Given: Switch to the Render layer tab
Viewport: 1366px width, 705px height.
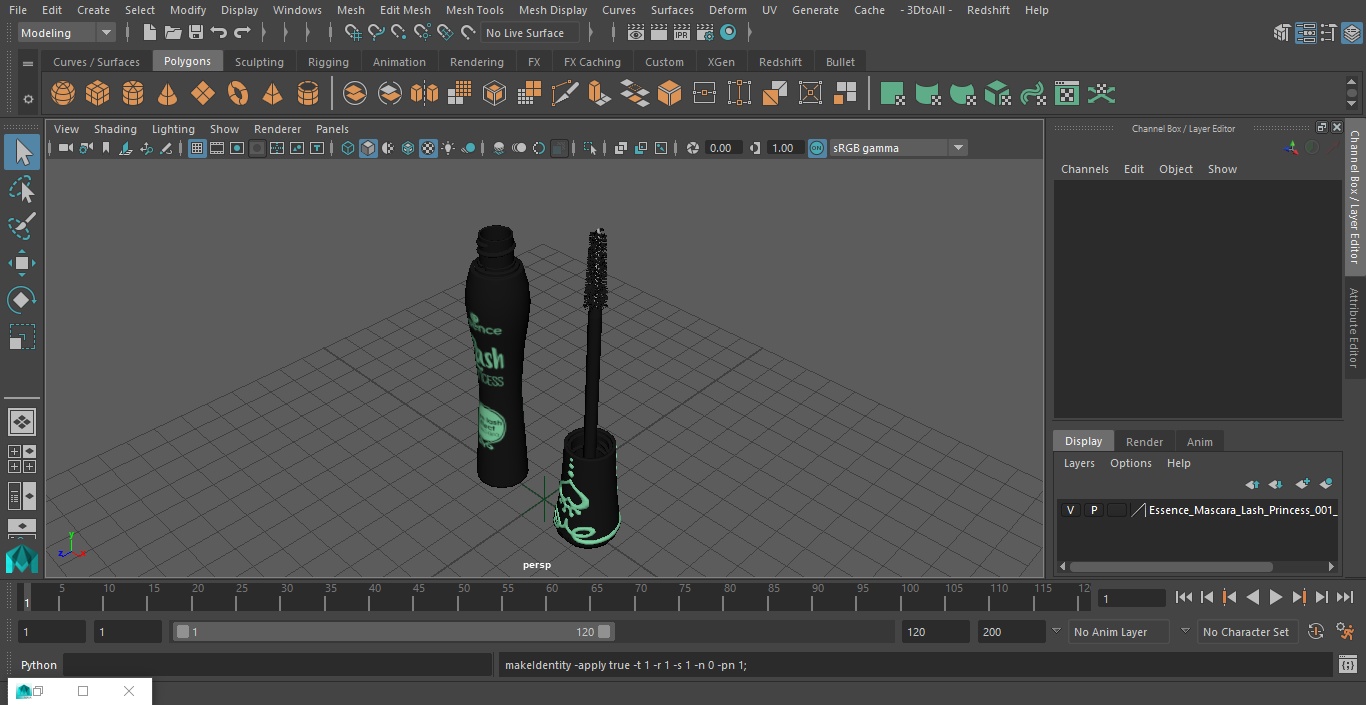Looking at the screenshot, I should pyautogui.click(x=1144, y=442).
